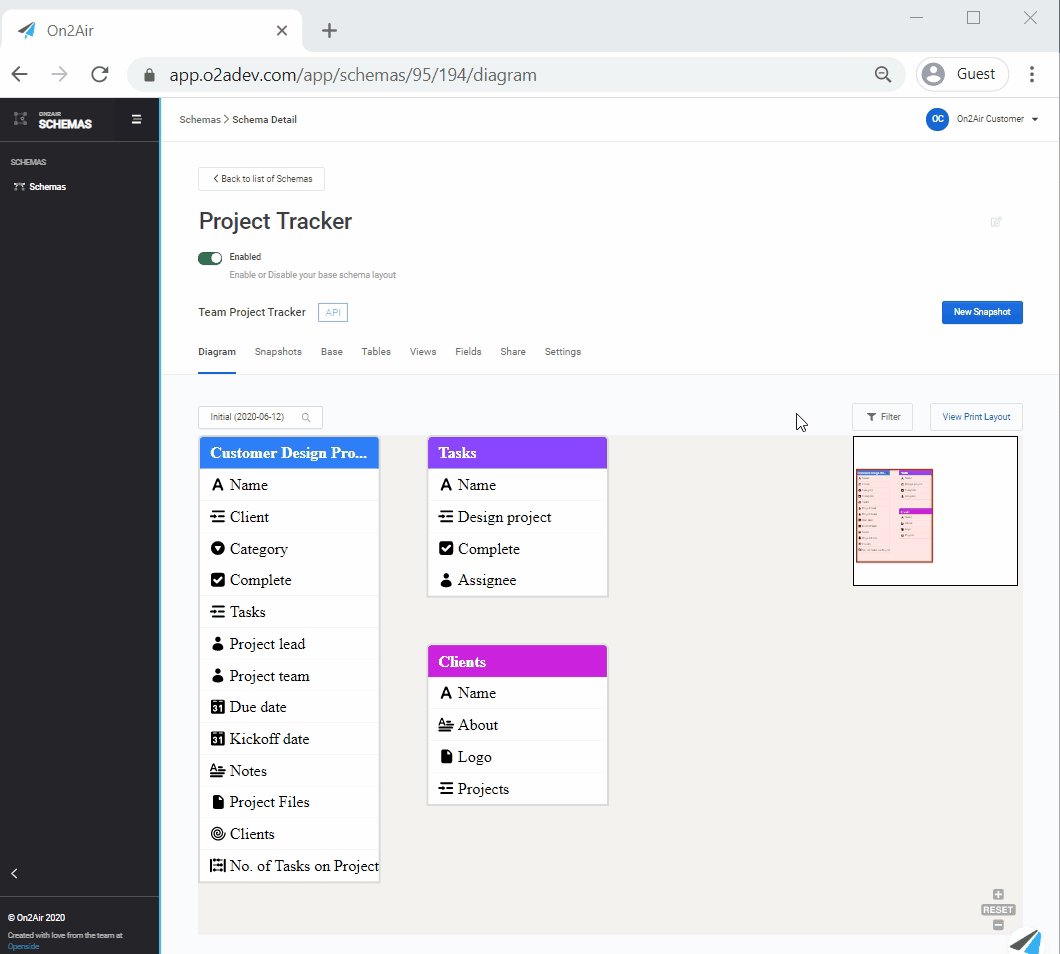Click the browser reload icon
This screenshot has width=1060, height=954.
coord(100,74)
